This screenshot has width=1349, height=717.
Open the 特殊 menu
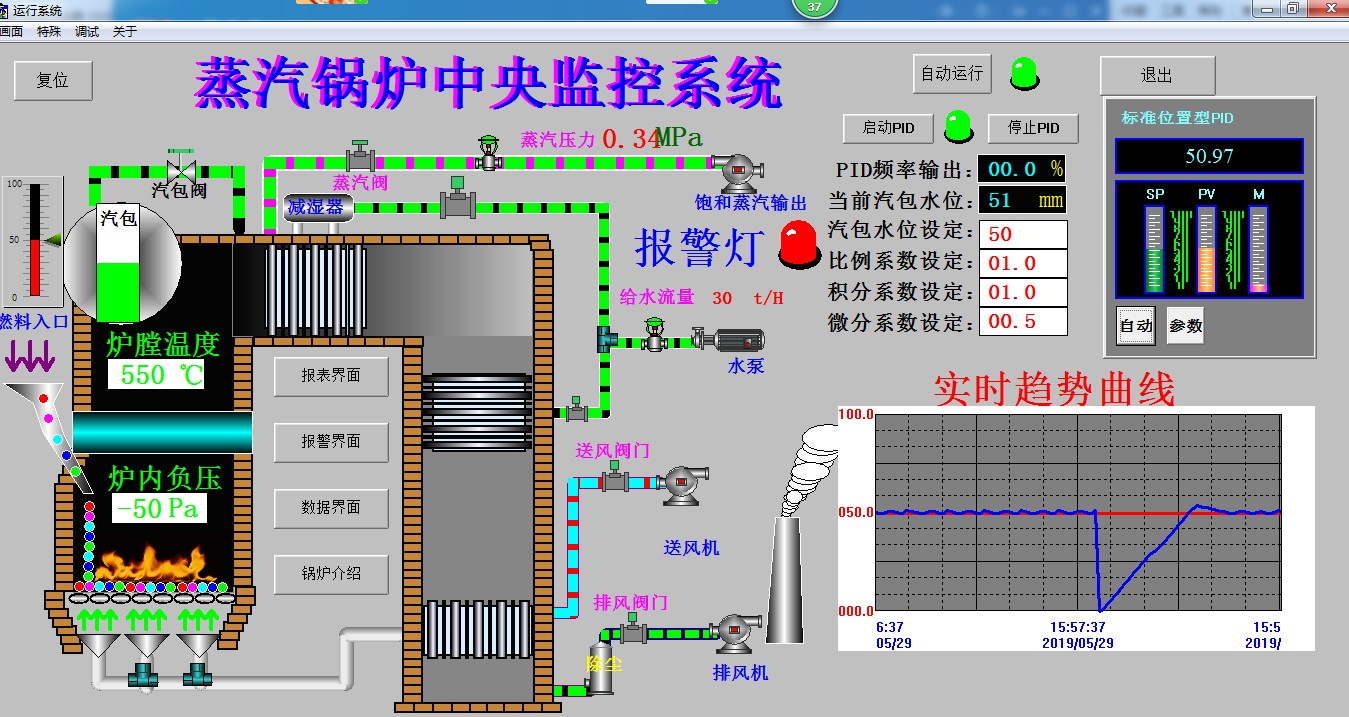pos(48,31)
